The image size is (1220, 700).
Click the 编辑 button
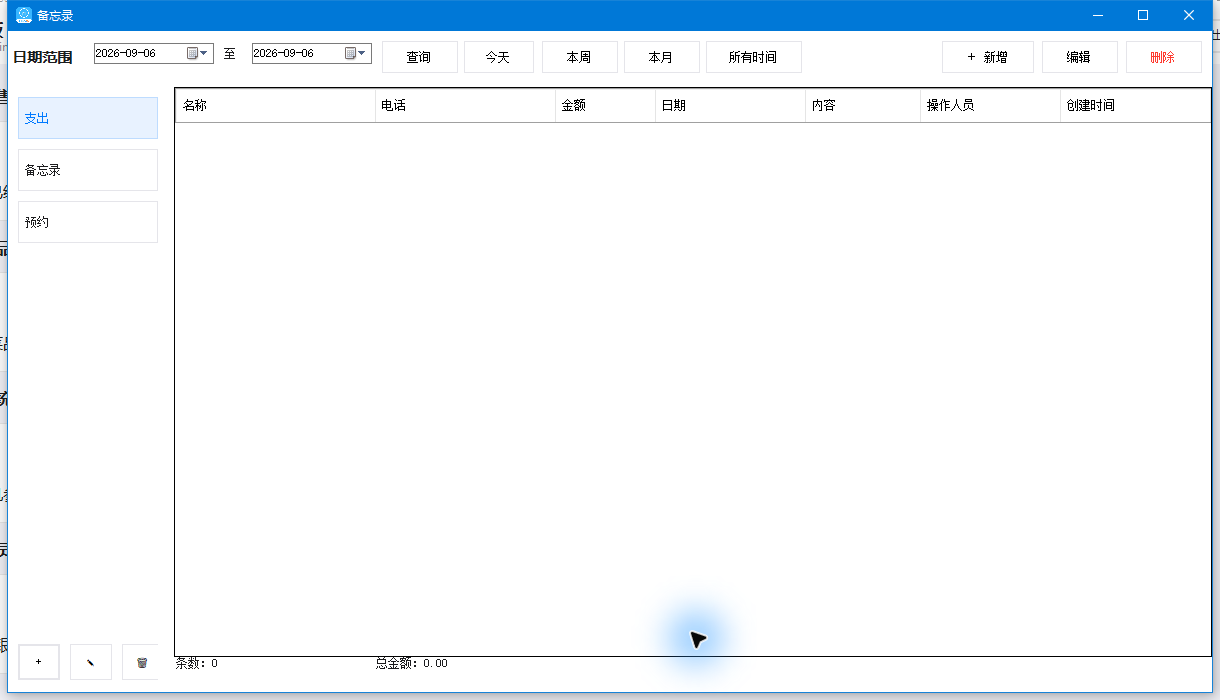[1079, 57]
